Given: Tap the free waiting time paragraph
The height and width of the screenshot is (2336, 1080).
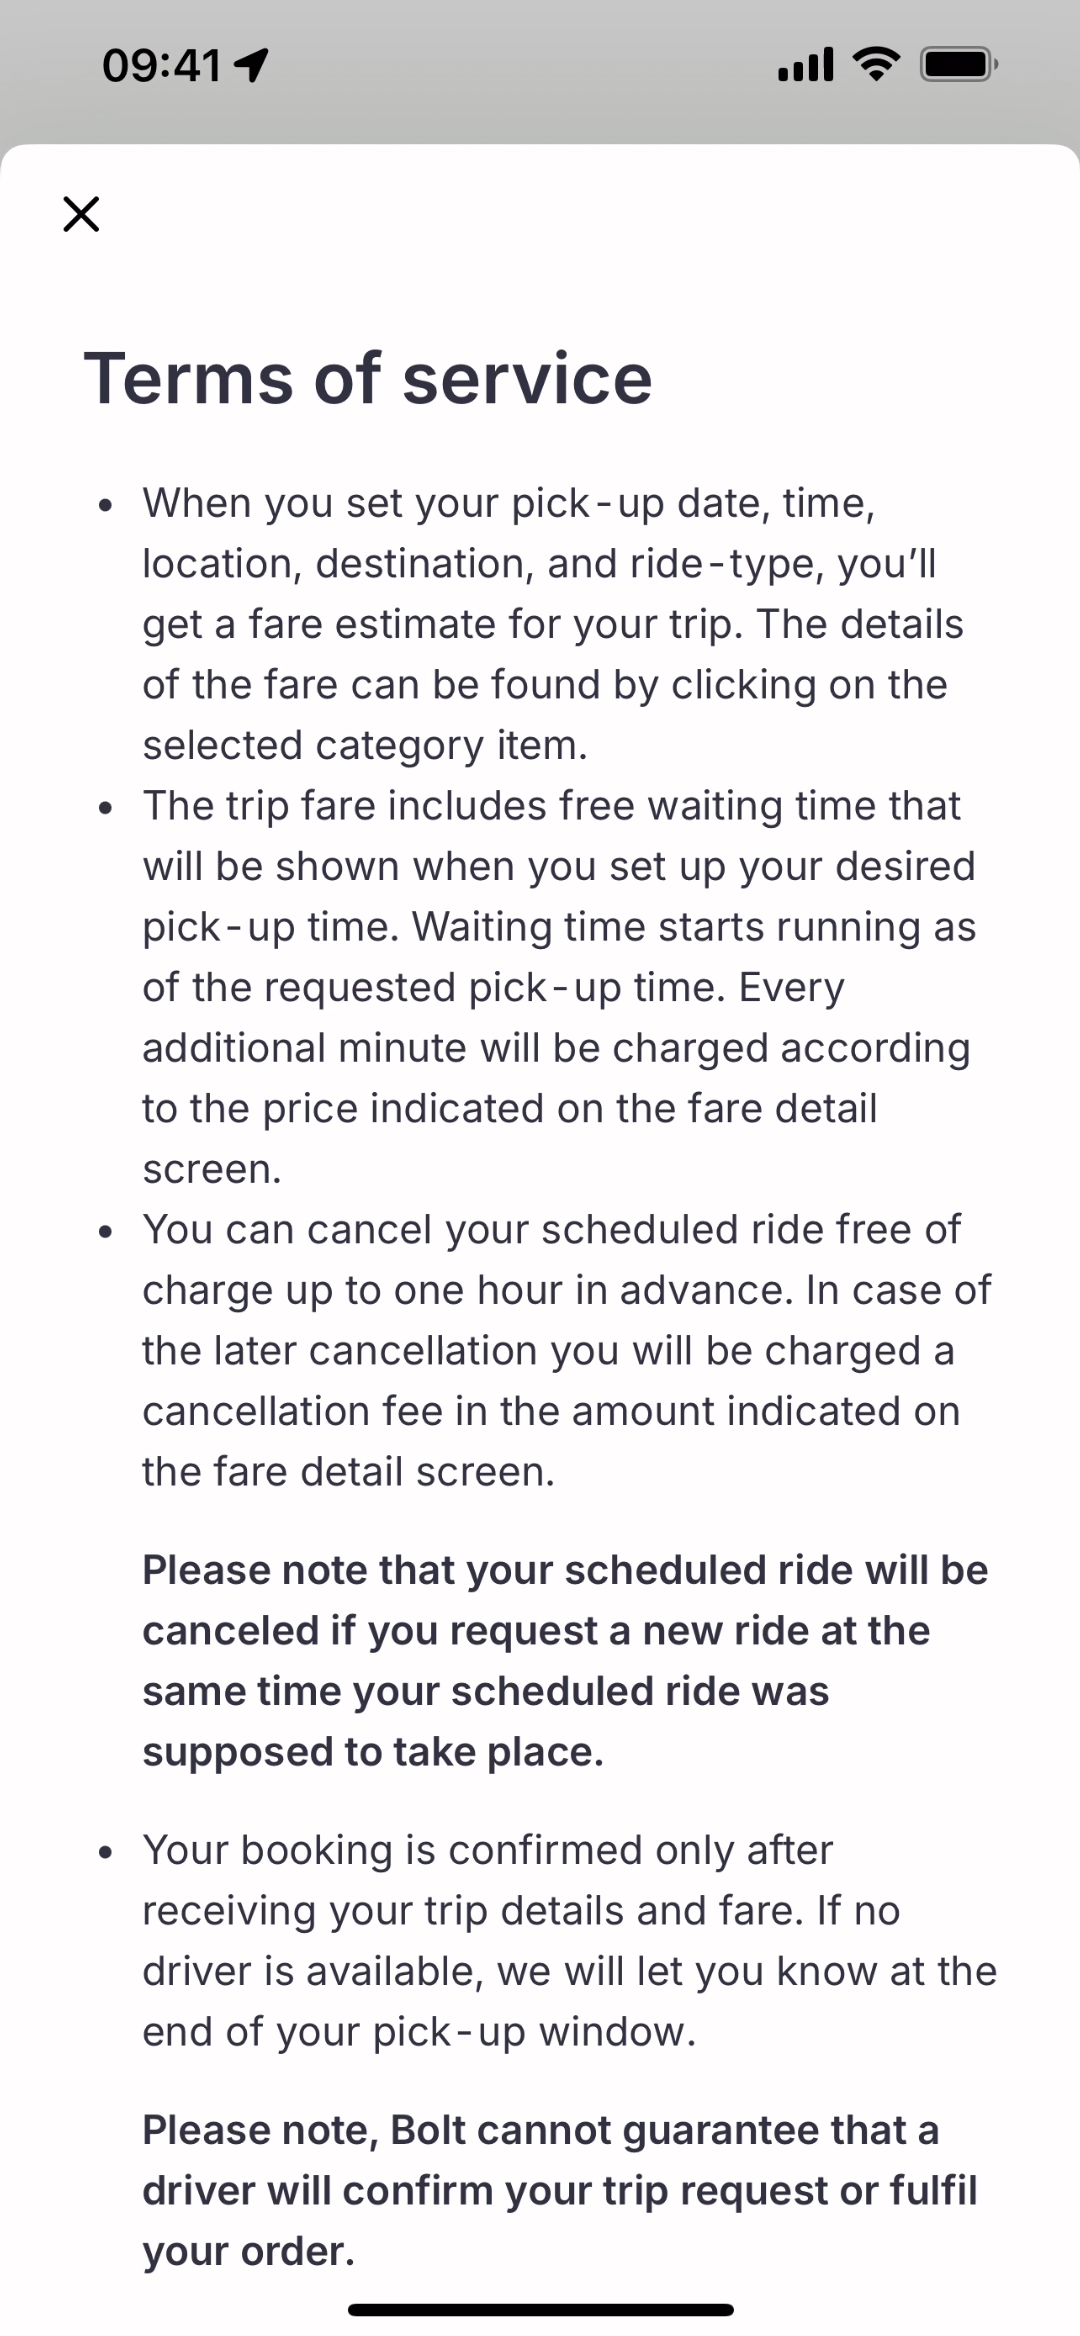Looking at the screenshot, I should [x=556, y=987].
